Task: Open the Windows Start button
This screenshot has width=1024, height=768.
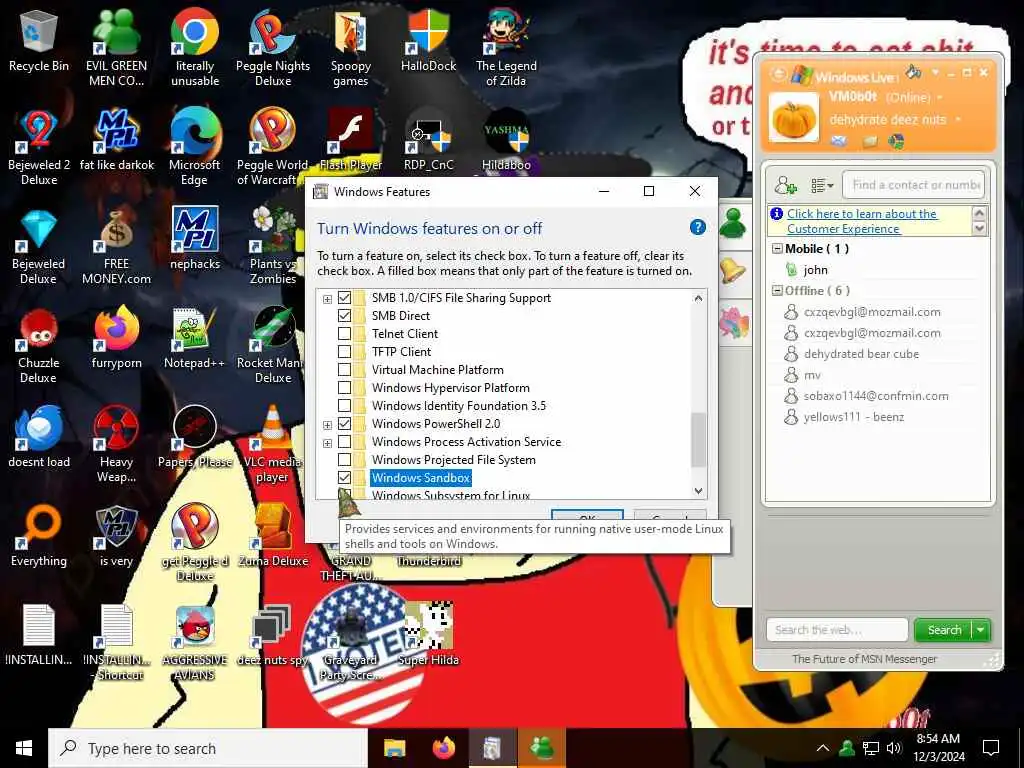Action: point(24,748)
